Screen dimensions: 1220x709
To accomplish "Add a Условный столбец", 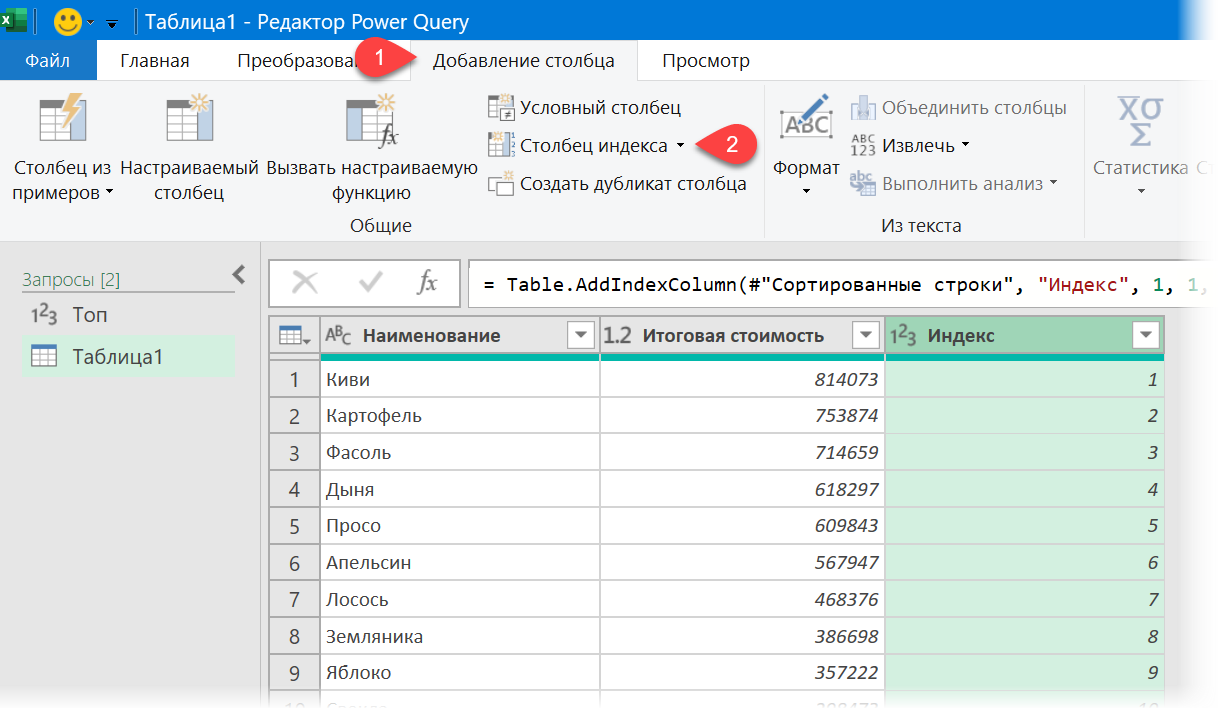I will point(584,107).
